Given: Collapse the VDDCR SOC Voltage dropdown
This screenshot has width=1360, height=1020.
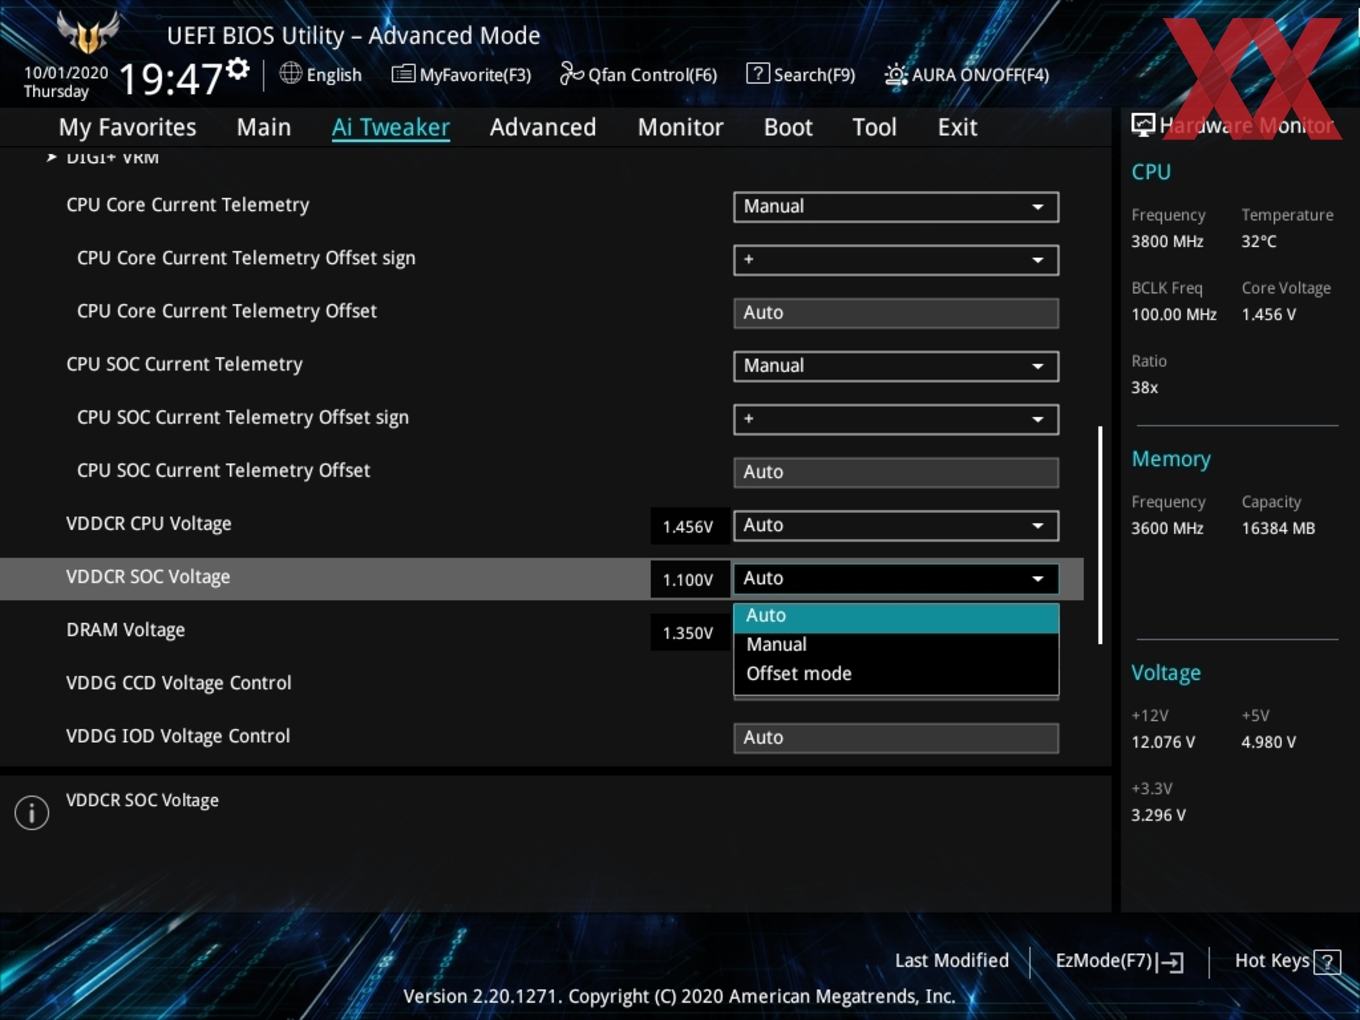Looking at the screenshot, I should click(896, 578).
